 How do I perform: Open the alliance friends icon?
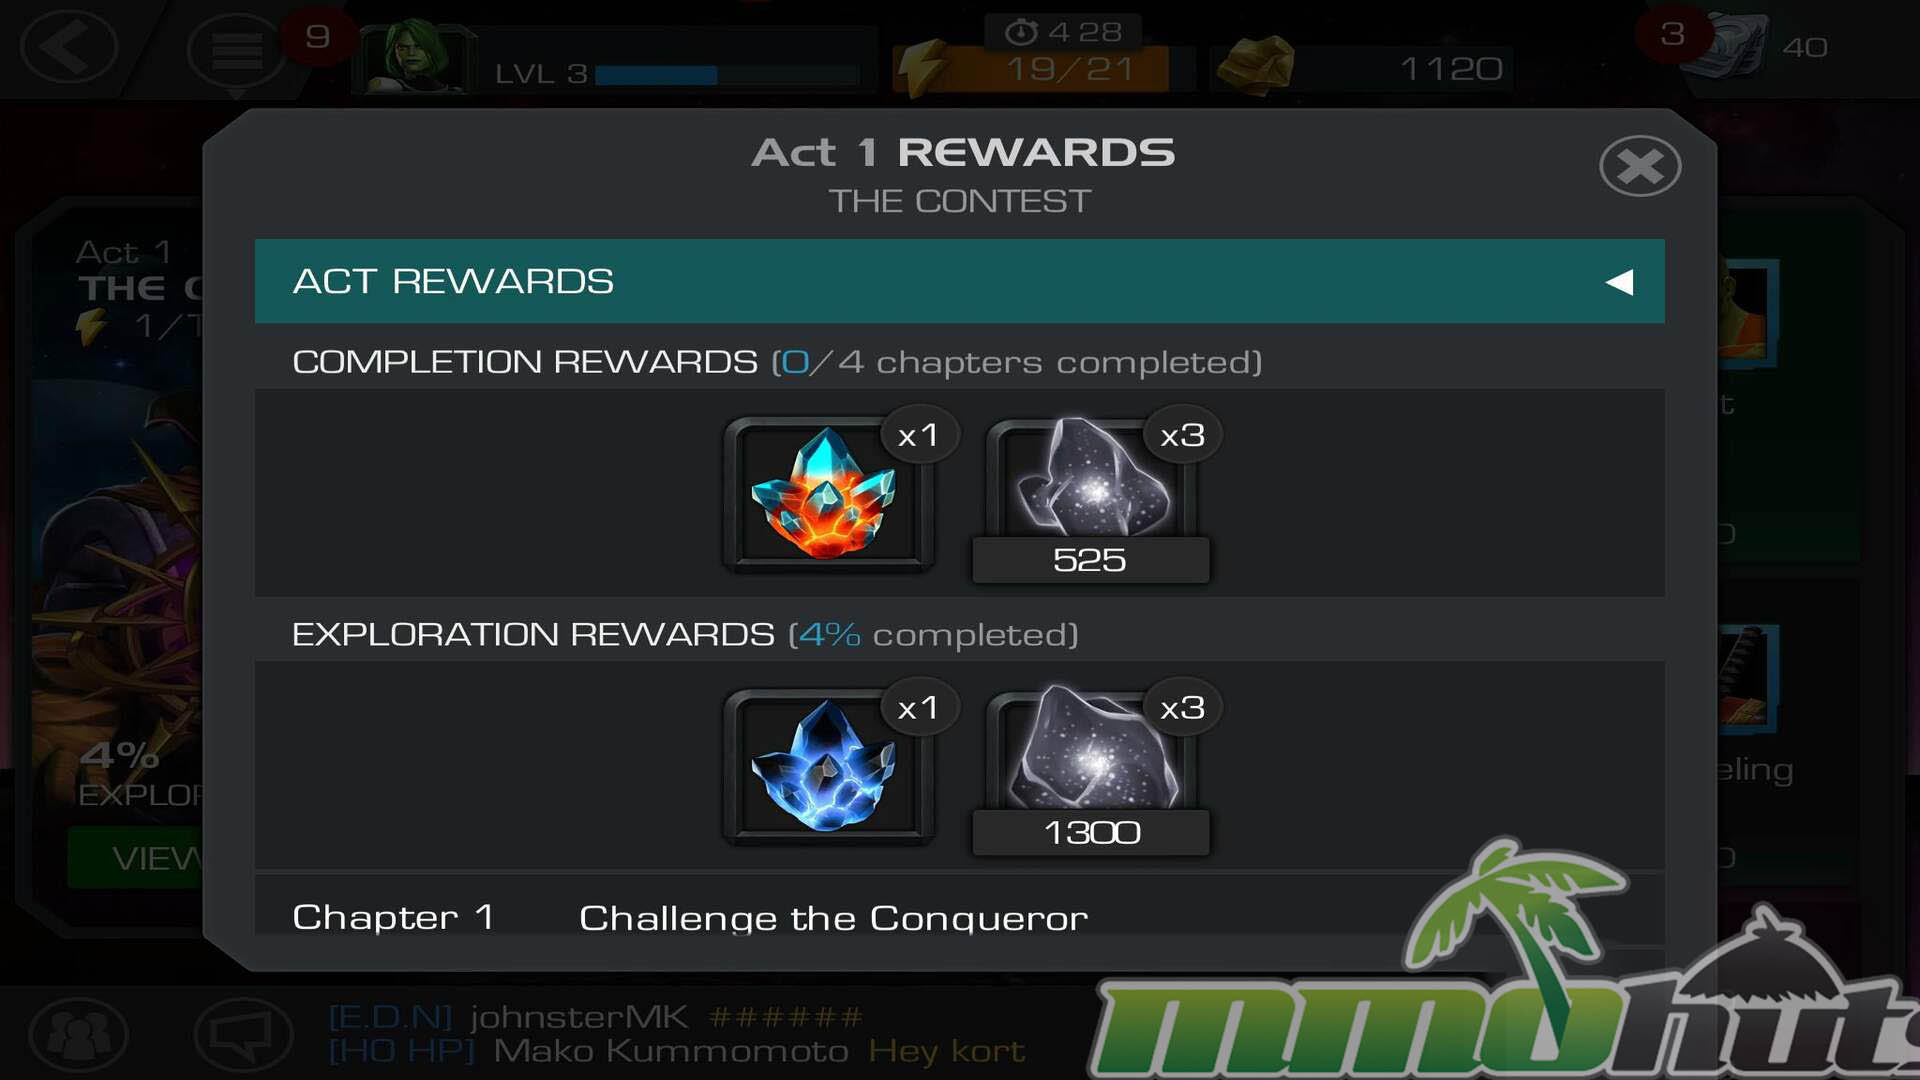coord(78,1034)
